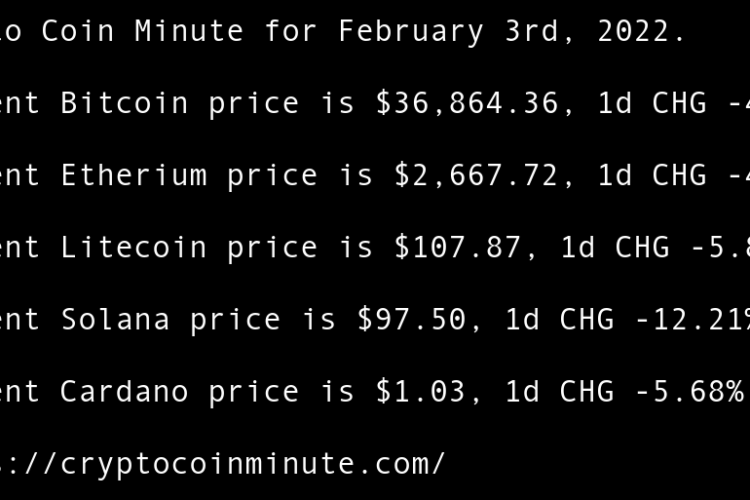Click the word Solana
Image resolution: width=750 pixels, height=500 pixels.
tap(115, 319)
